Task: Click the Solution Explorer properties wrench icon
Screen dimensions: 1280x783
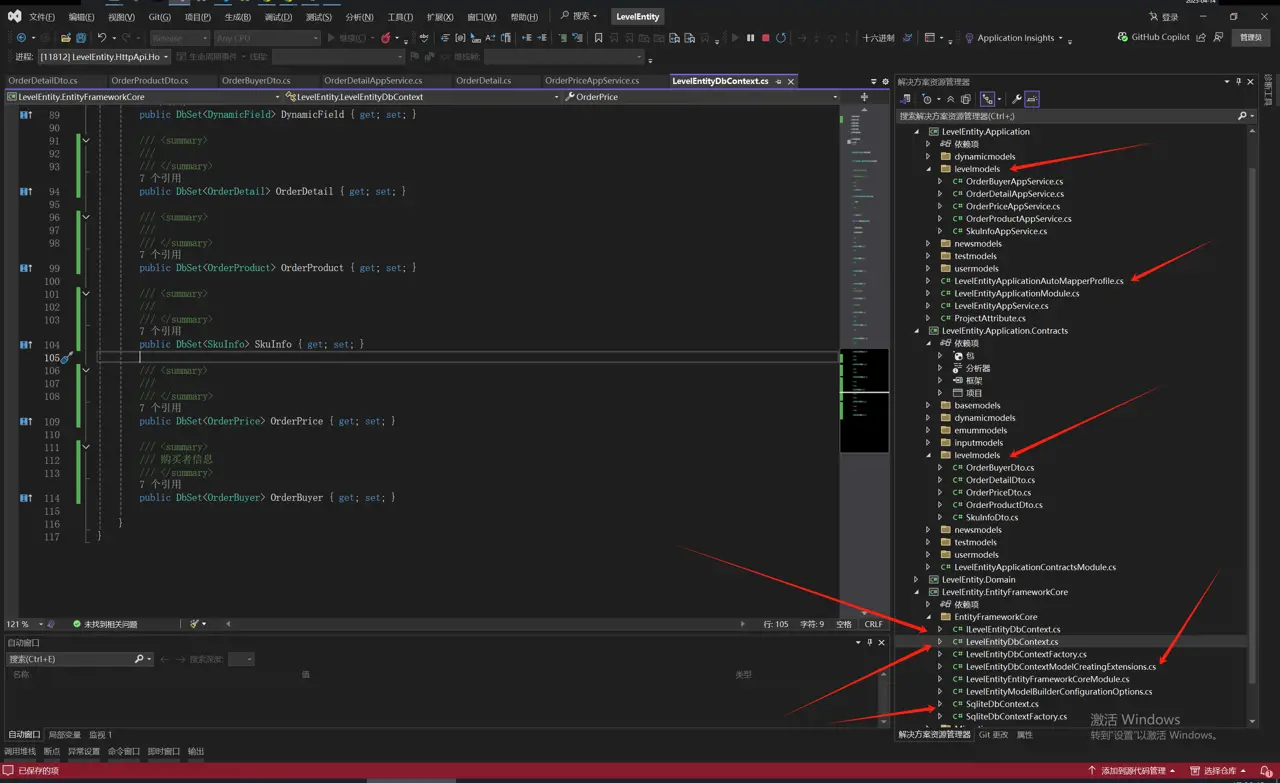Action: [1017, 99]
